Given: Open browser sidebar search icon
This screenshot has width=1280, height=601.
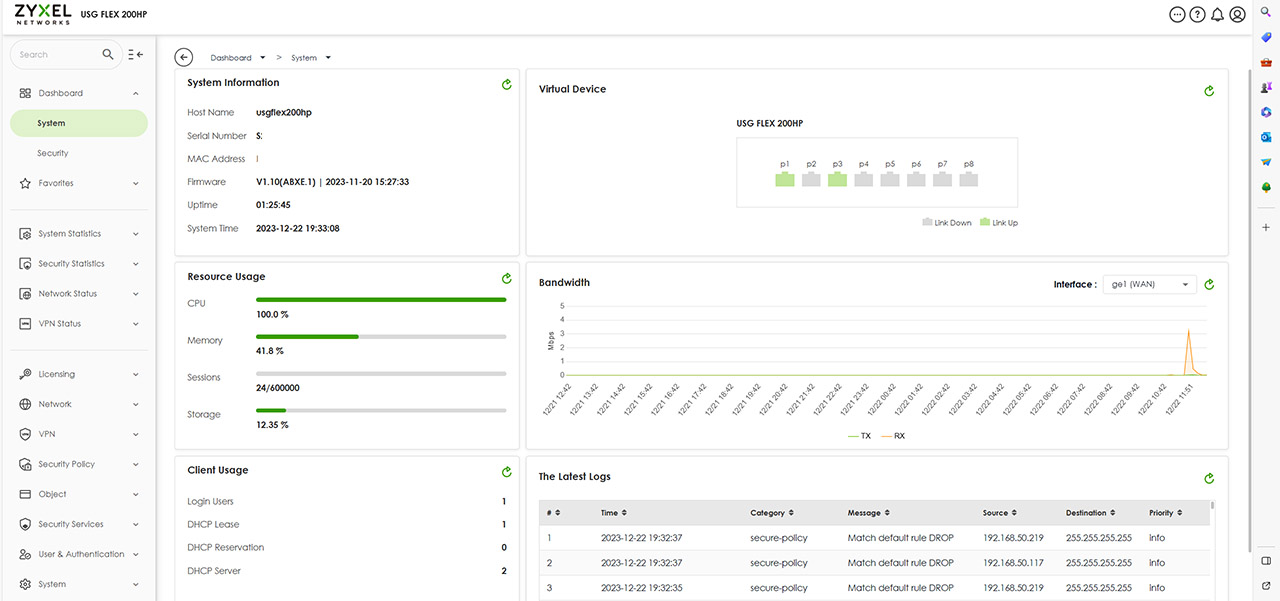Looking at the screenshot, I should pyautogui.click(x=1265, y=11).
